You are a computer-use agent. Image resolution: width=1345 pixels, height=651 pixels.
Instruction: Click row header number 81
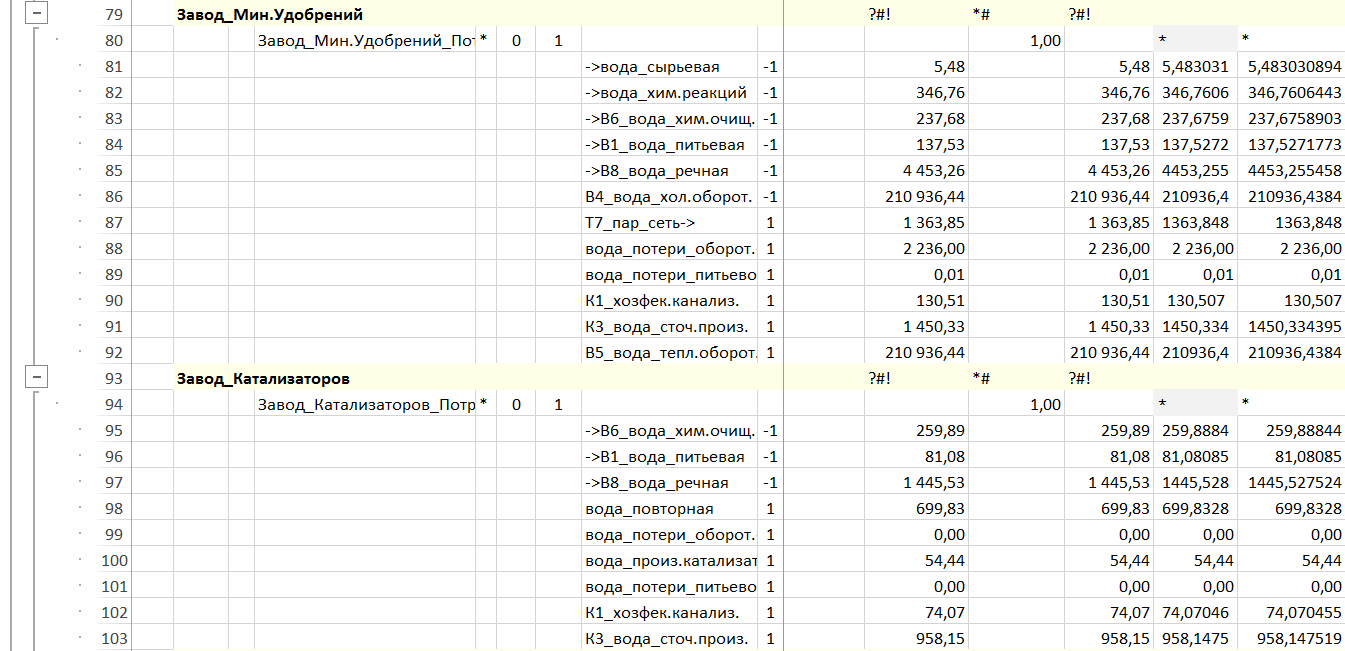(x=114, y=67)
